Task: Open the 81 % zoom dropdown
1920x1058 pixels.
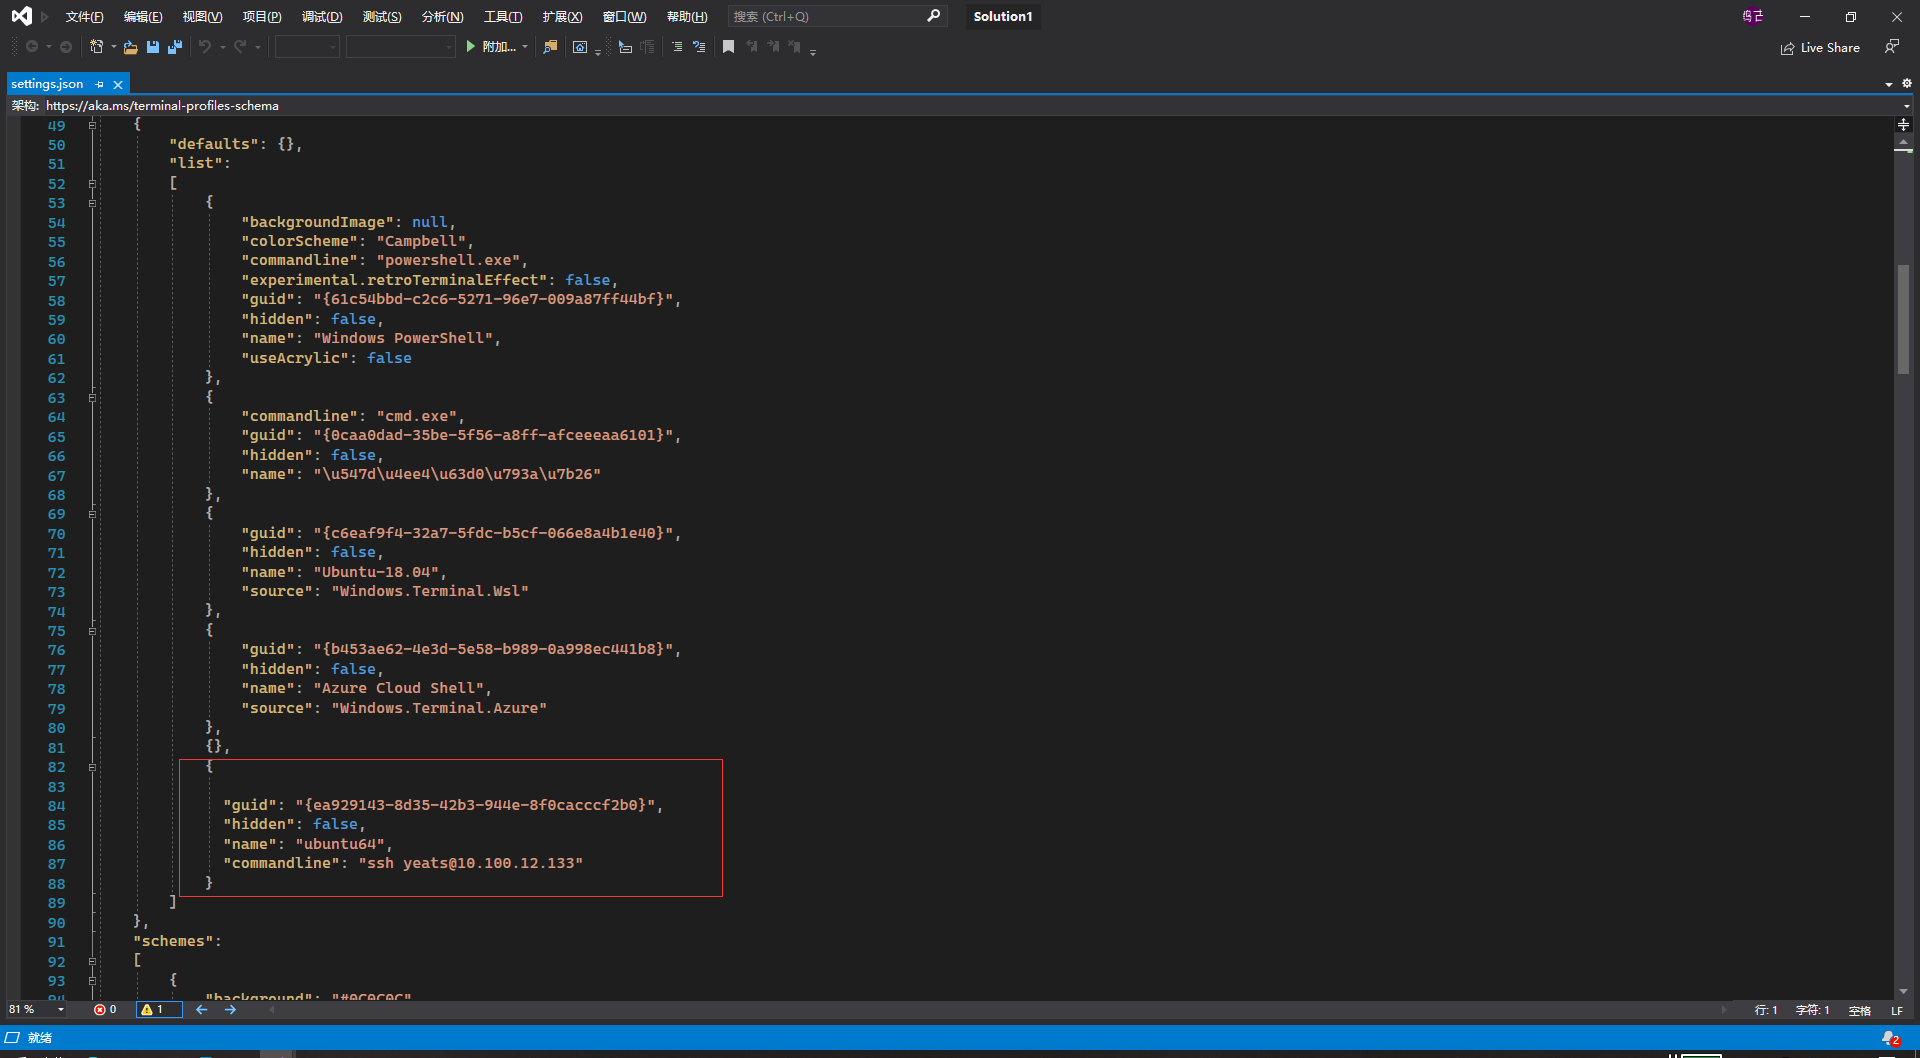Action: tap(61, 1010)
